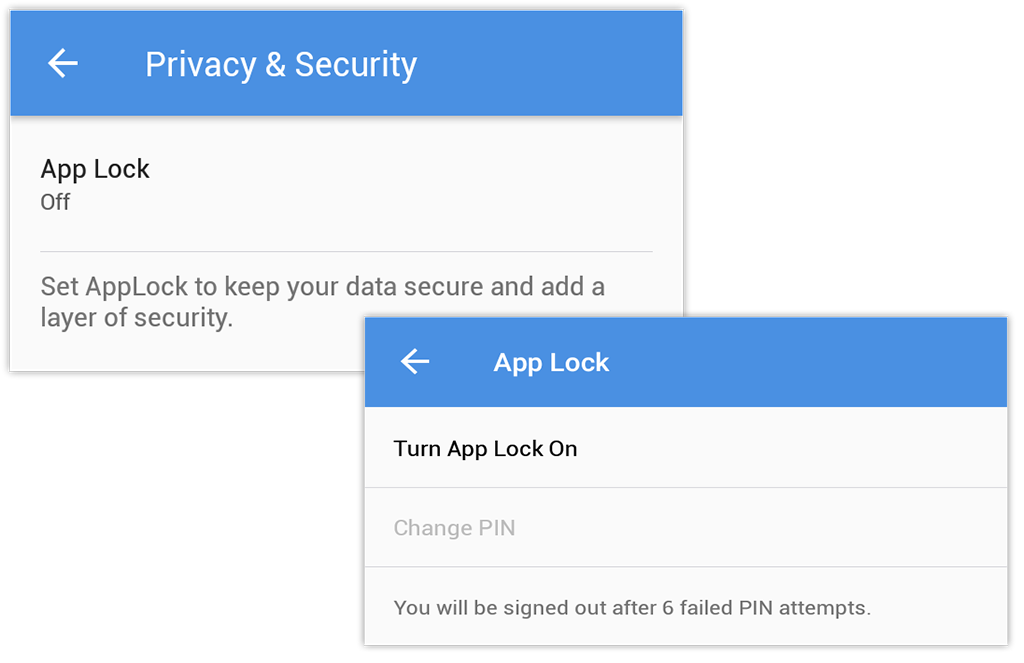
Task: Open the App Lock setting row
Action: [95, 184]
